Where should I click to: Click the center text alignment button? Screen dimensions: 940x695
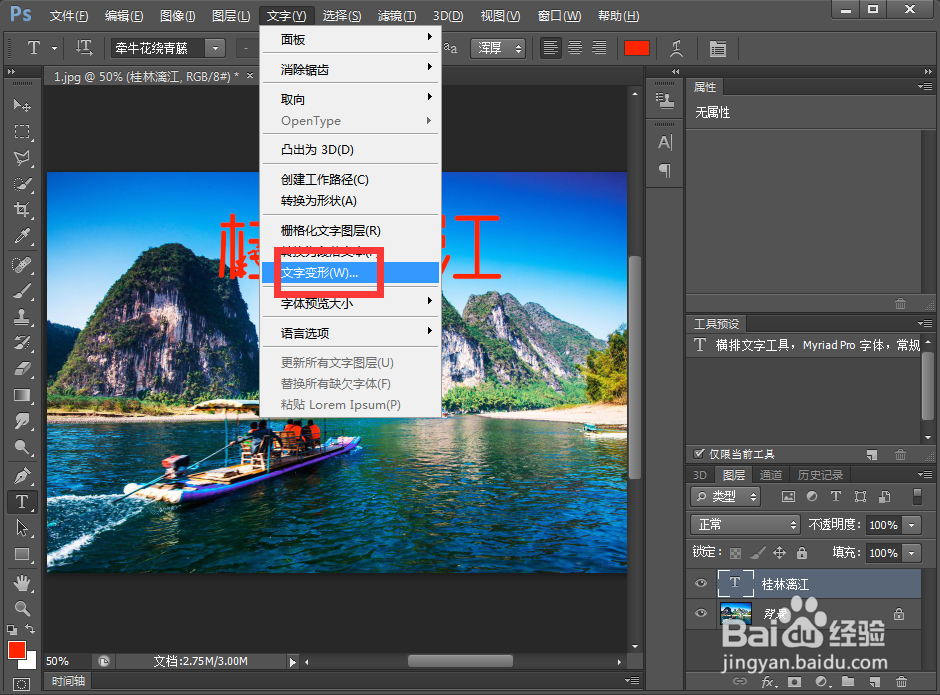573,47
